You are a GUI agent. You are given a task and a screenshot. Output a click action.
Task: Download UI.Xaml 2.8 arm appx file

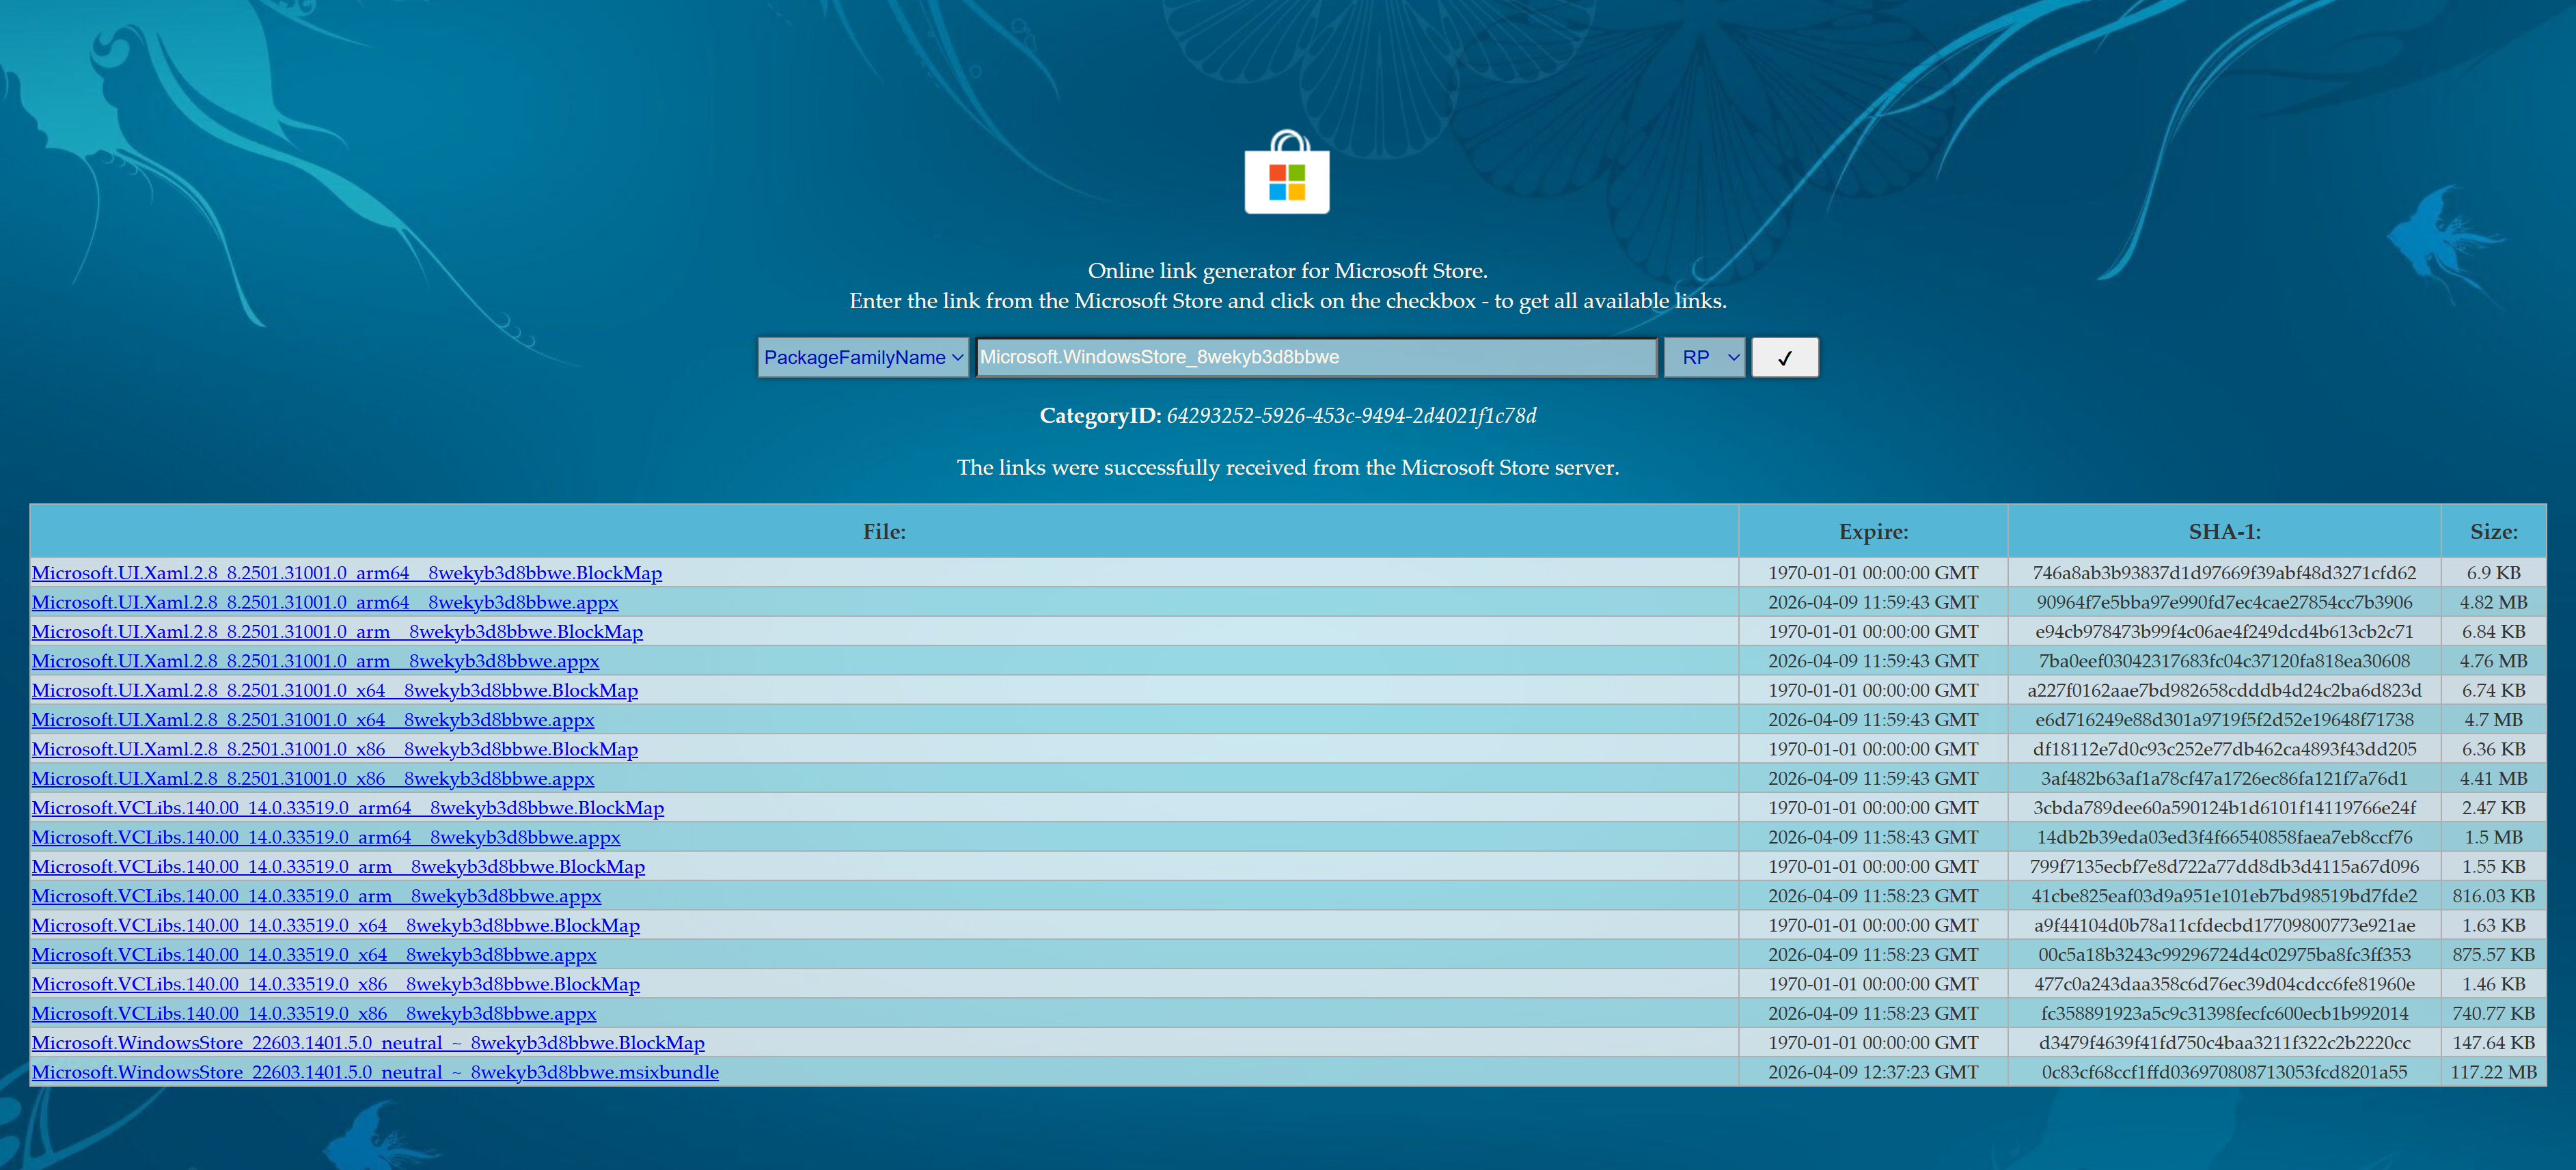315,661
